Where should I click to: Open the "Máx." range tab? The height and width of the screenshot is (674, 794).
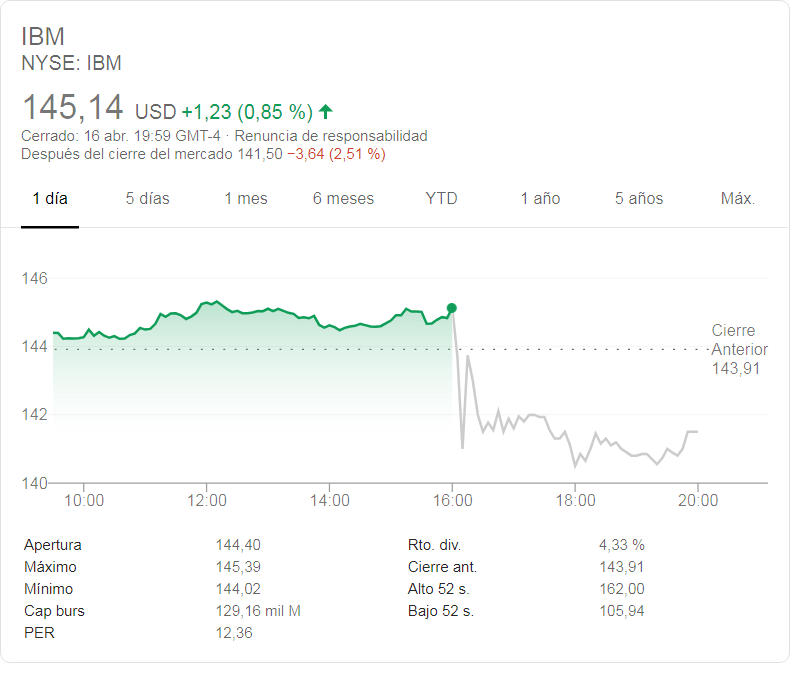[x=738, y=198]
